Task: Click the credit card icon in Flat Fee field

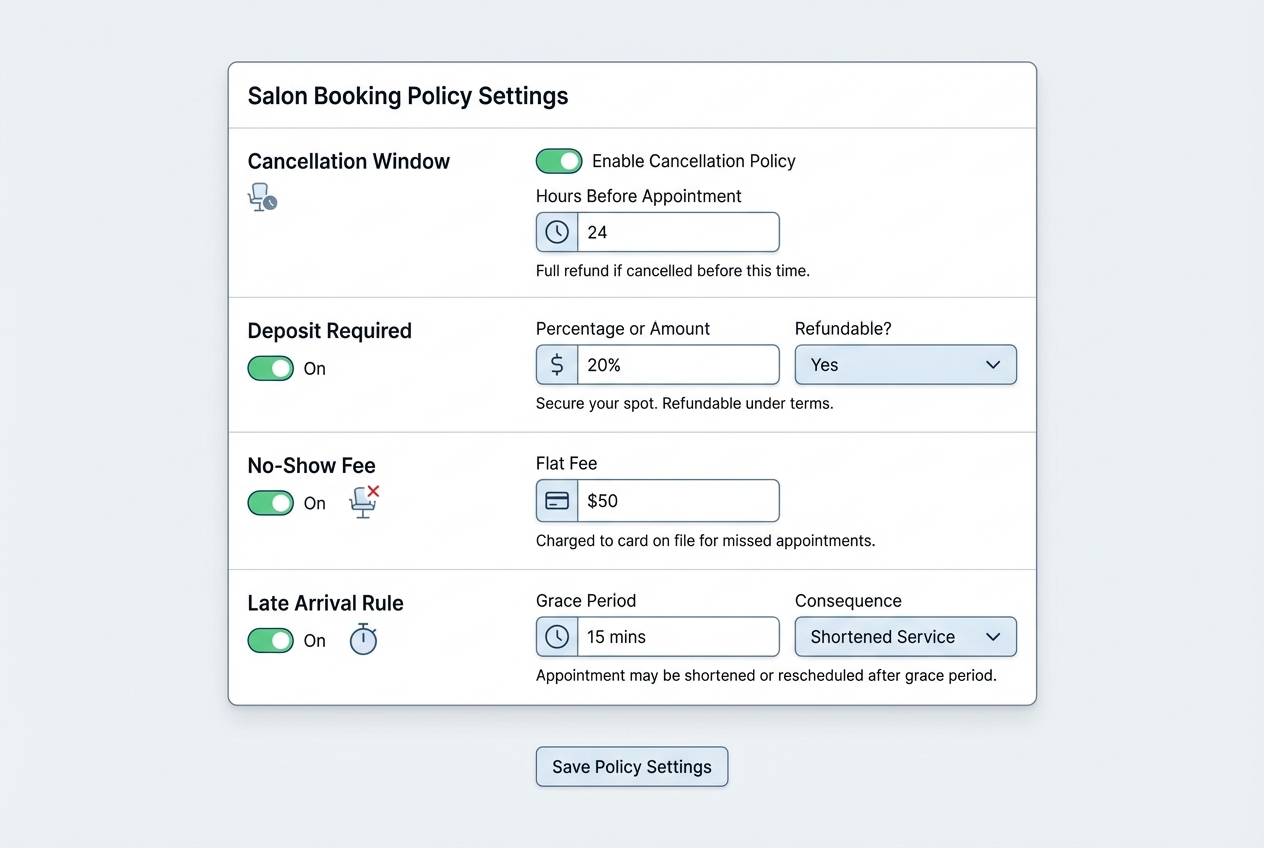Action: [556, 500]
